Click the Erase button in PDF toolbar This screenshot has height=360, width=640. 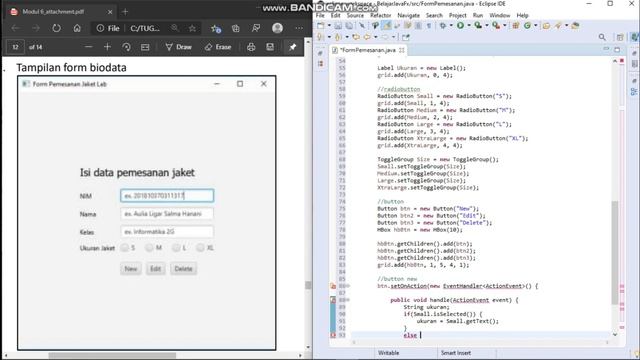click(x=218, y=47)
